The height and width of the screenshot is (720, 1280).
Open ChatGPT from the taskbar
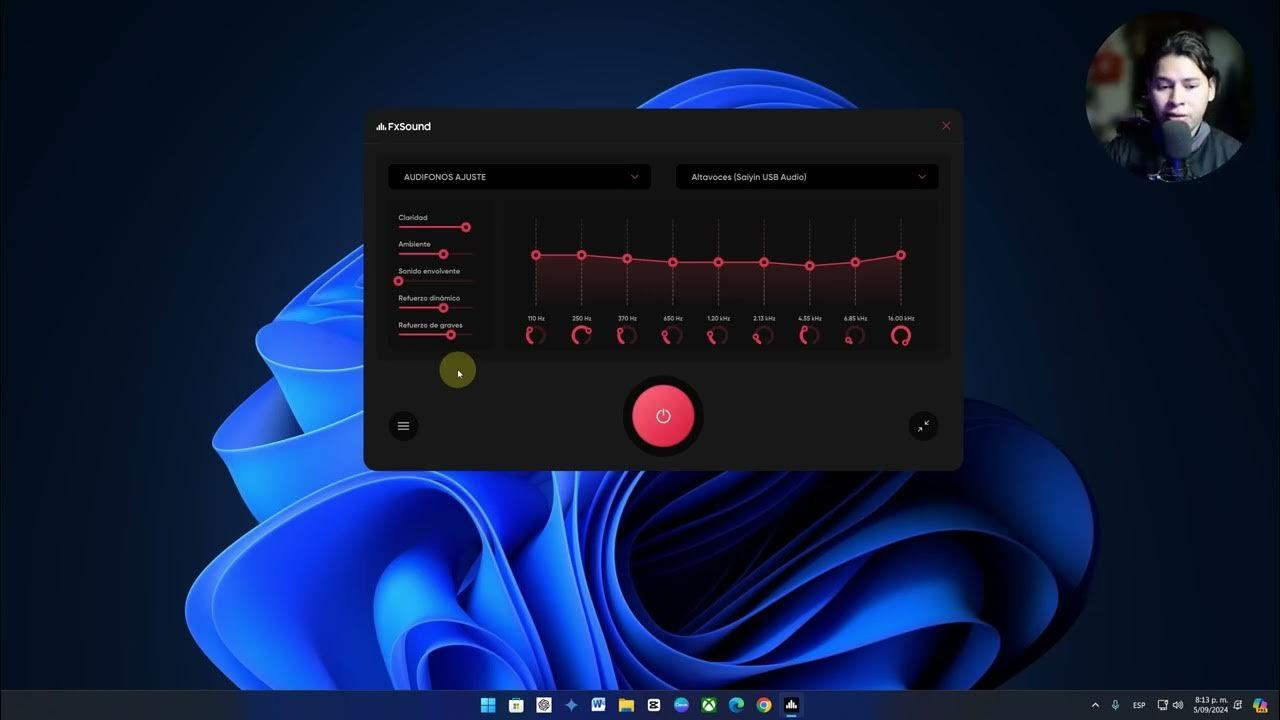tap(544, 705)
